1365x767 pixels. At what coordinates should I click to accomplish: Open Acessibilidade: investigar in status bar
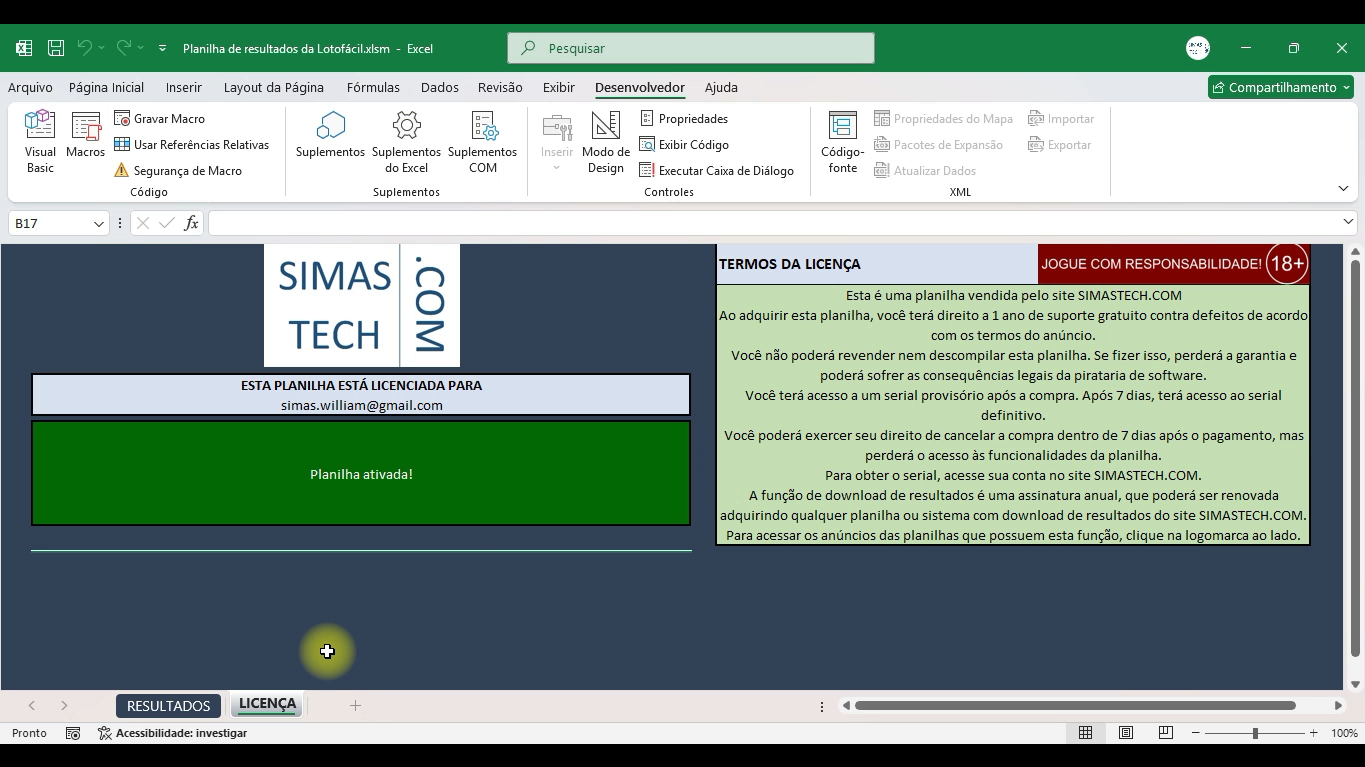[173, 733]
